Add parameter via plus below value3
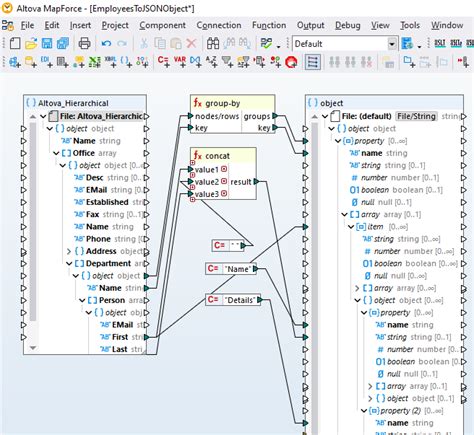474x435 pixels. (x=192, y=200)
